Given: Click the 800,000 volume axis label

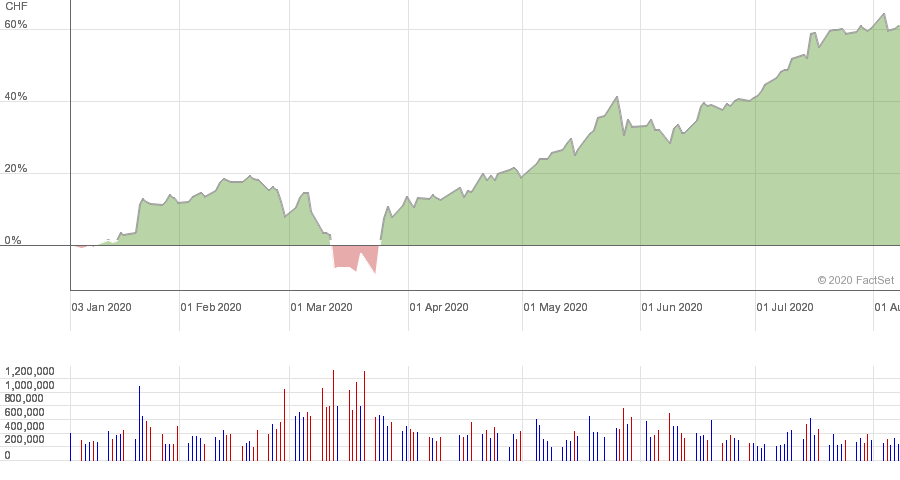Looking at the screenshot, I should tap(41, 398).
